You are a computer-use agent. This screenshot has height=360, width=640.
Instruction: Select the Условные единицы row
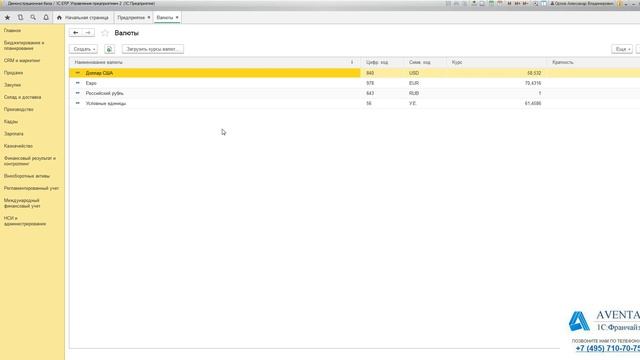click(x=354, y=103)
